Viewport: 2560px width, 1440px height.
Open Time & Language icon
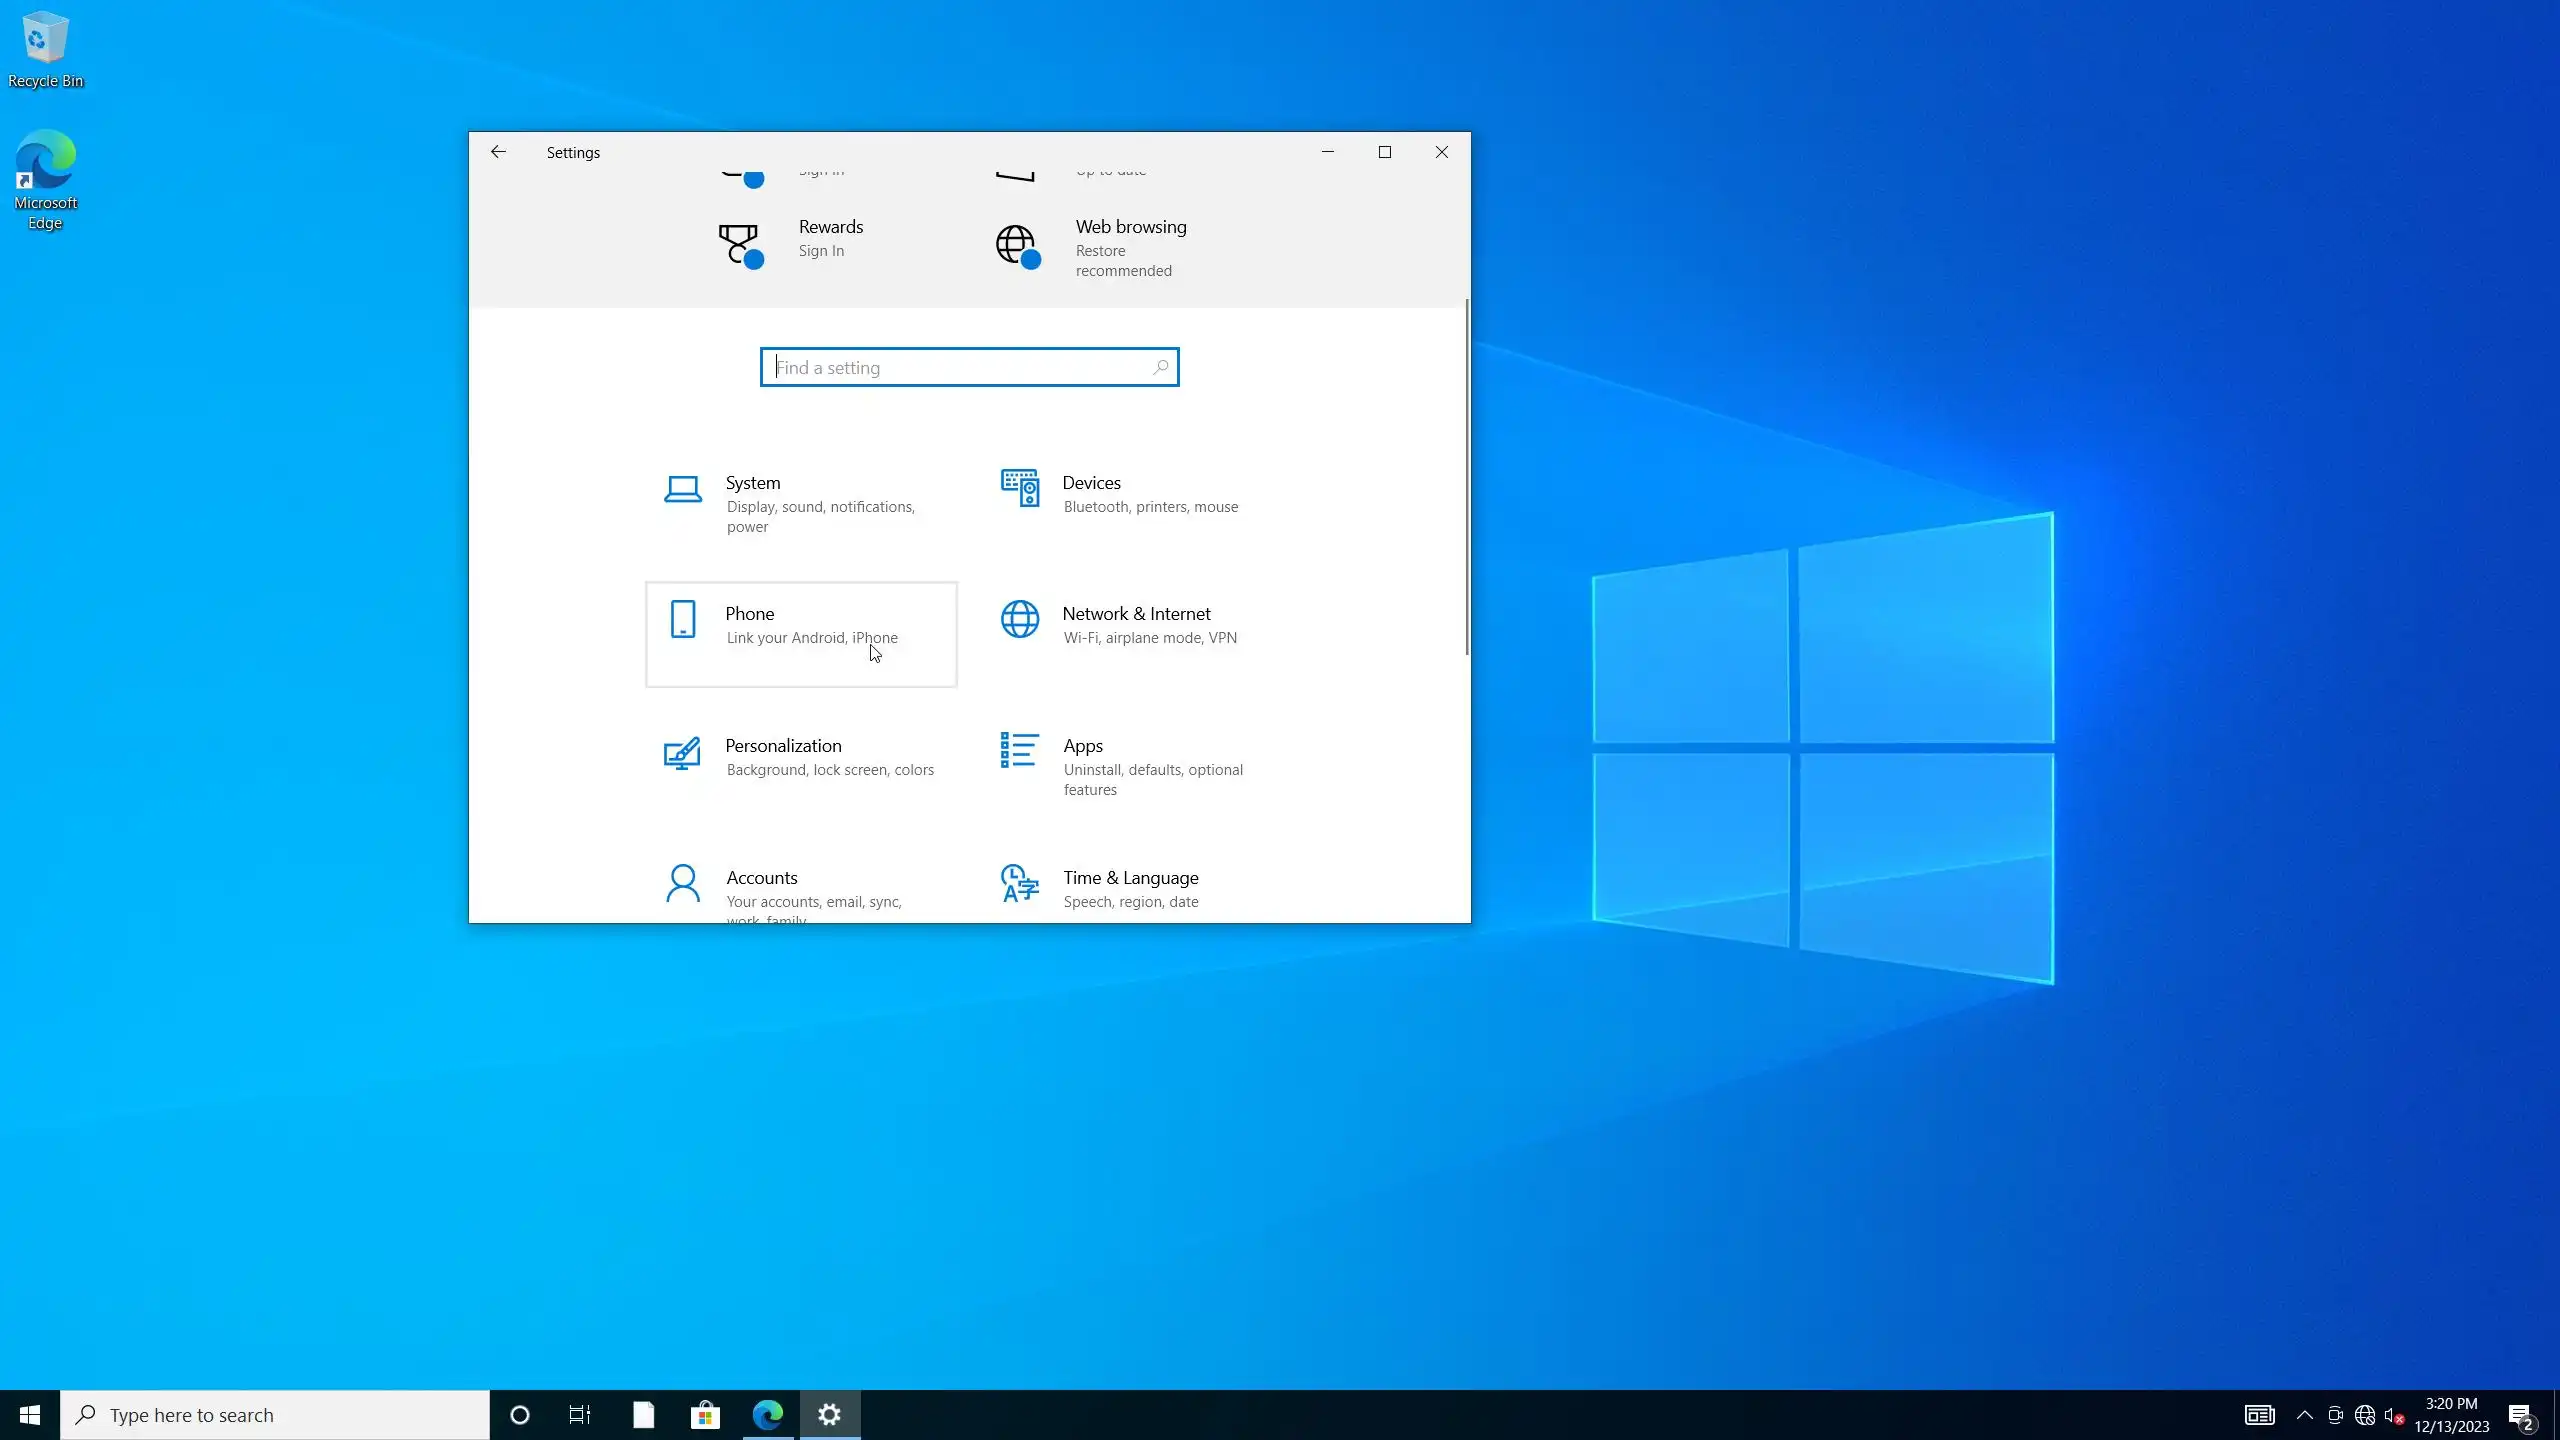point(1019,883)
